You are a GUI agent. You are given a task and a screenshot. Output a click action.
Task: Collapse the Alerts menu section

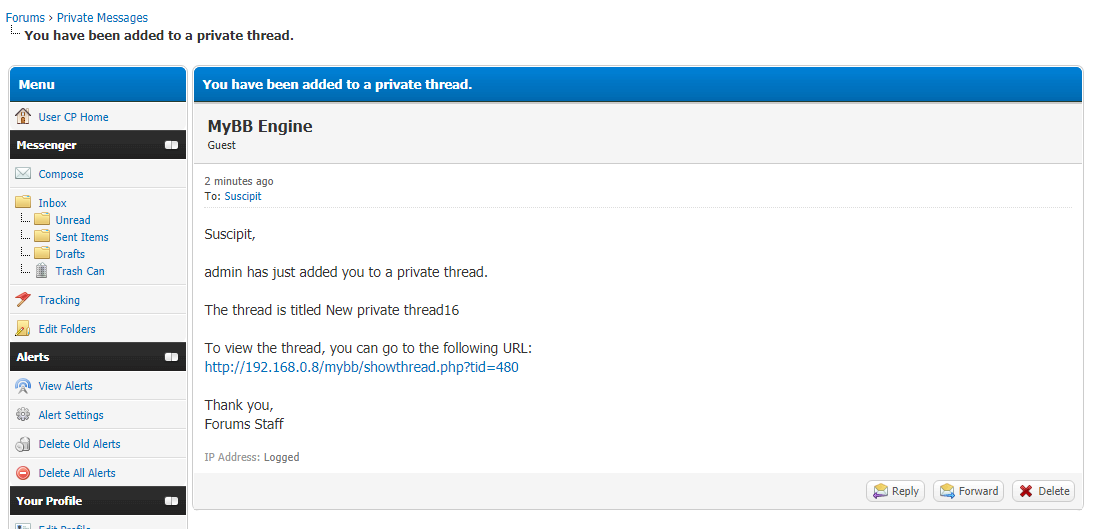pos(171,357)
